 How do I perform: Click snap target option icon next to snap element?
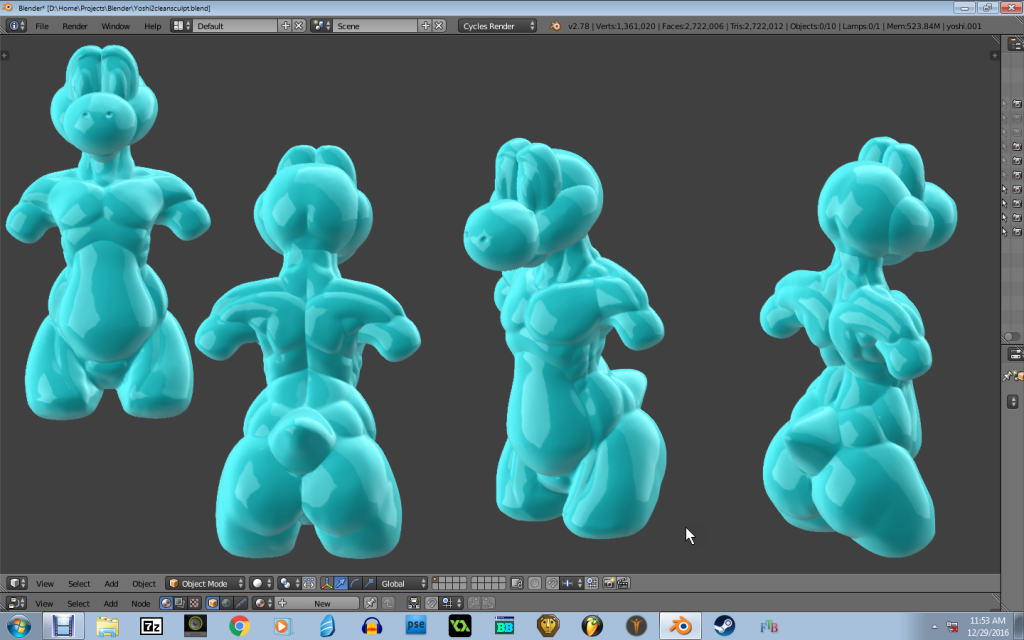[592, 583]
